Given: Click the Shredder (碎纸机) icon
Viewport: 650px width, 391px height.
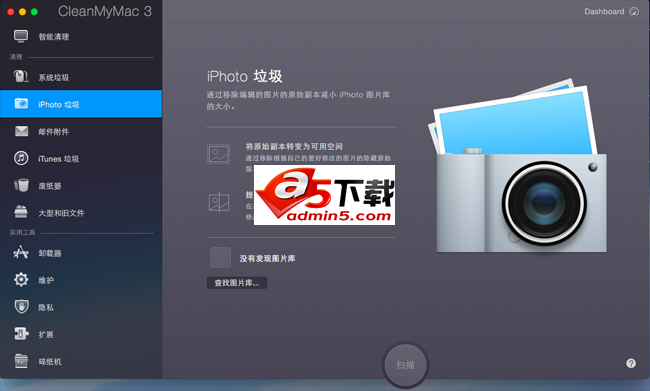Looking at the screenshot, I should pos(21,361).
